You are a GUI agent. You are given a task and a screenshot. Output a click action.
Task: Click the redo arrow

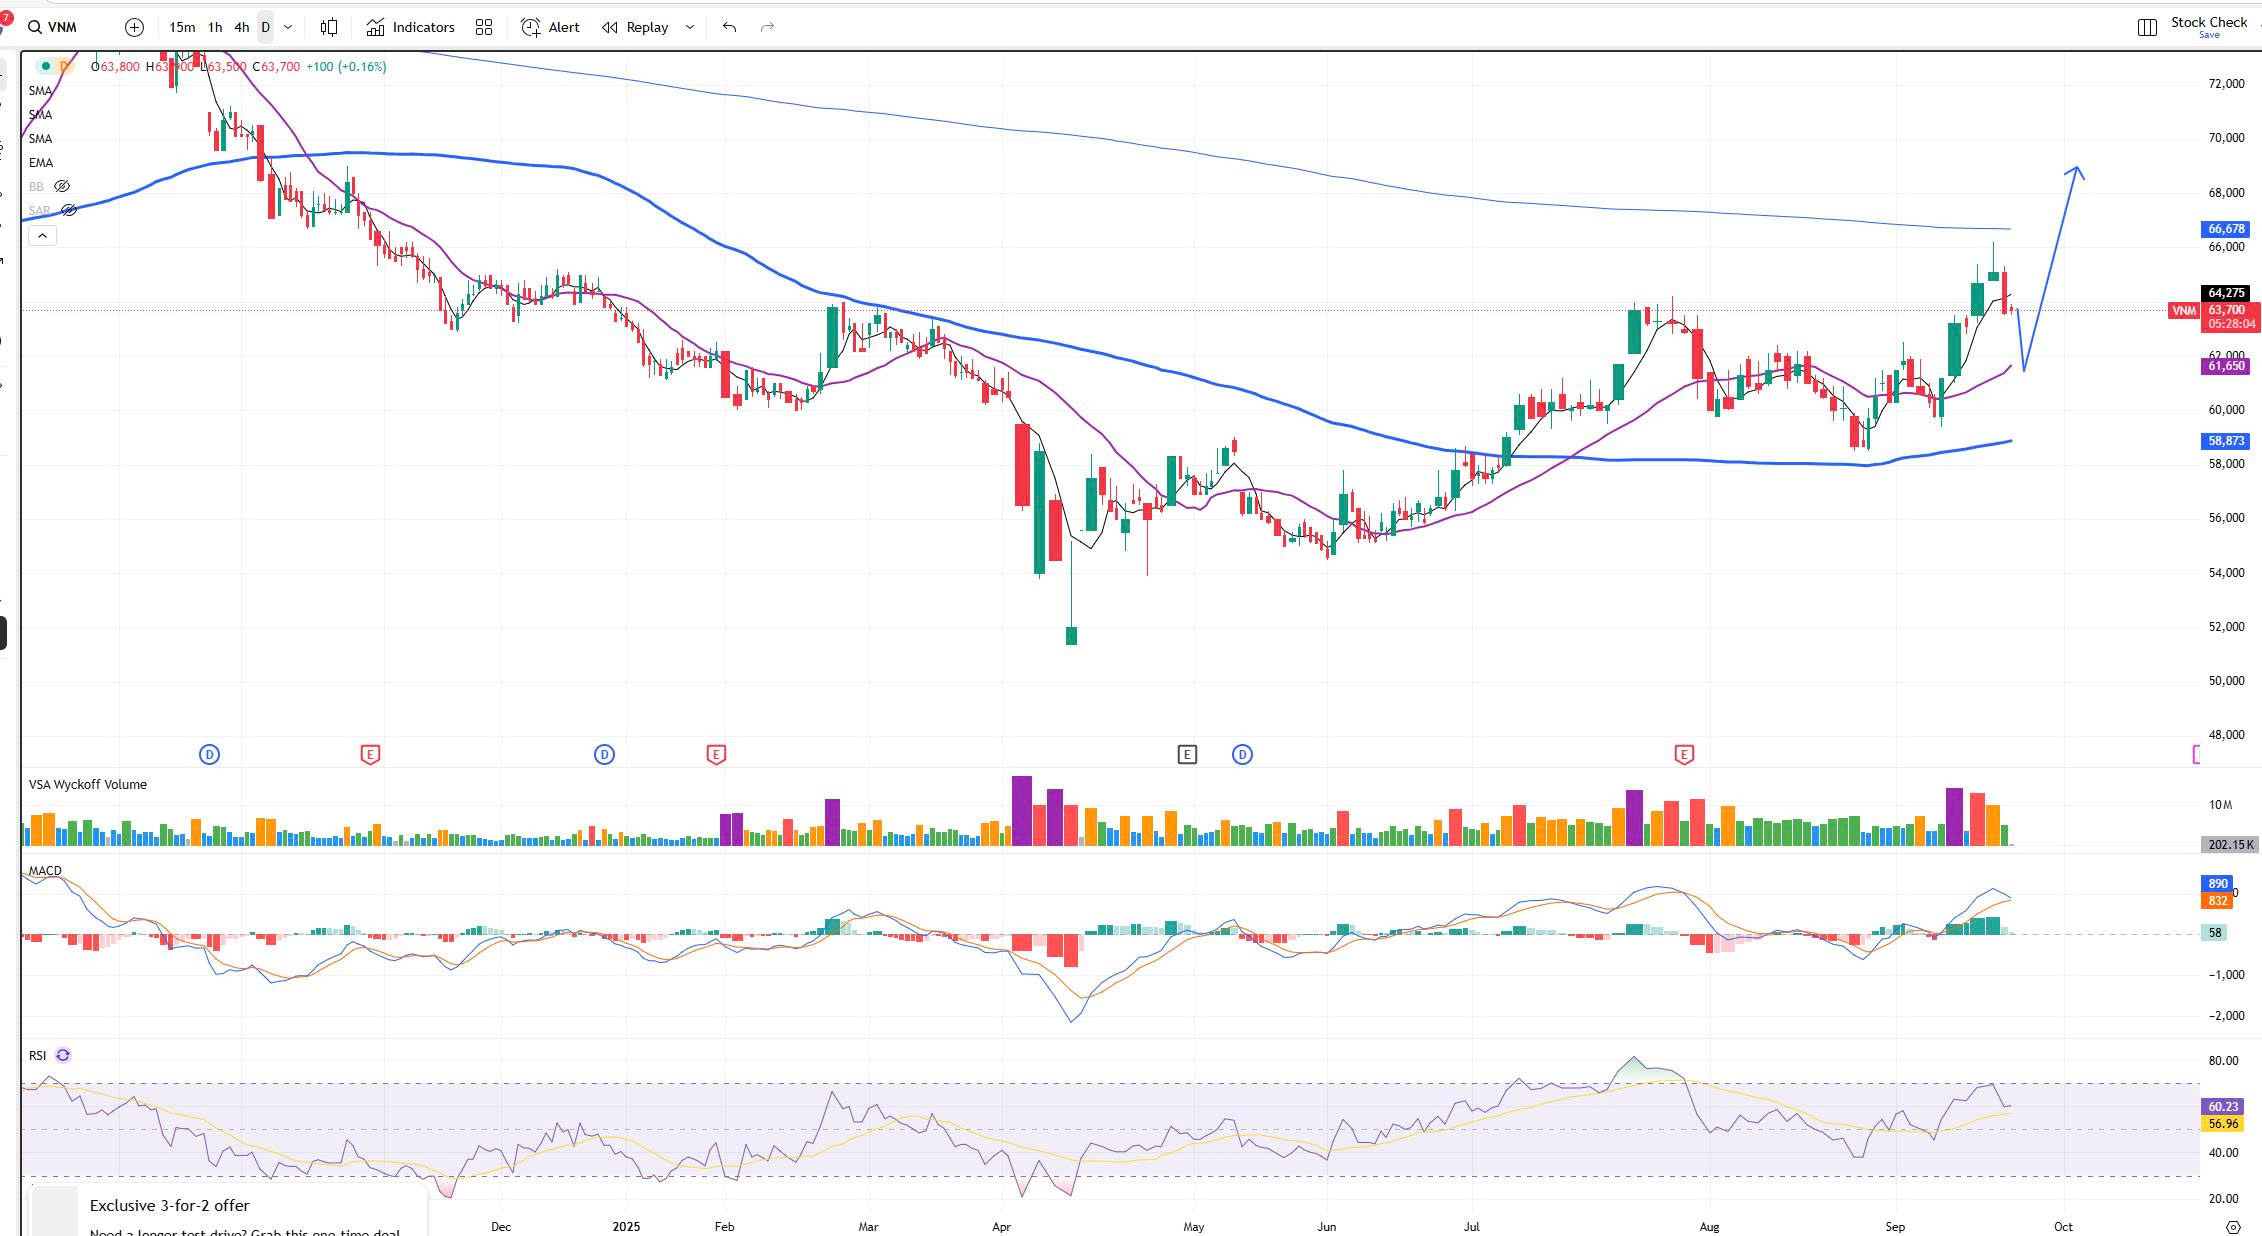click(x=767, y=27)
